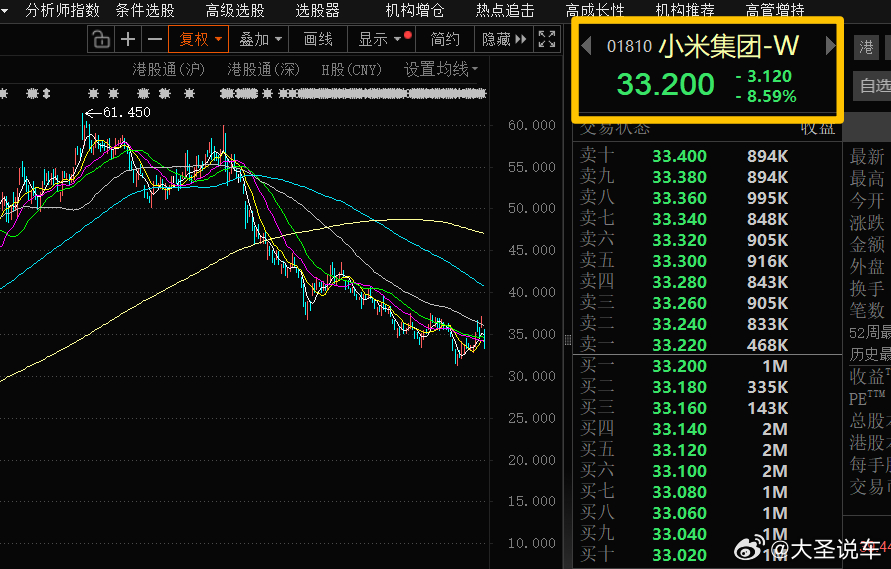Toggle 港股通(沪) indicator
This screenshot has height=569, width=891.
pos(169,69)
